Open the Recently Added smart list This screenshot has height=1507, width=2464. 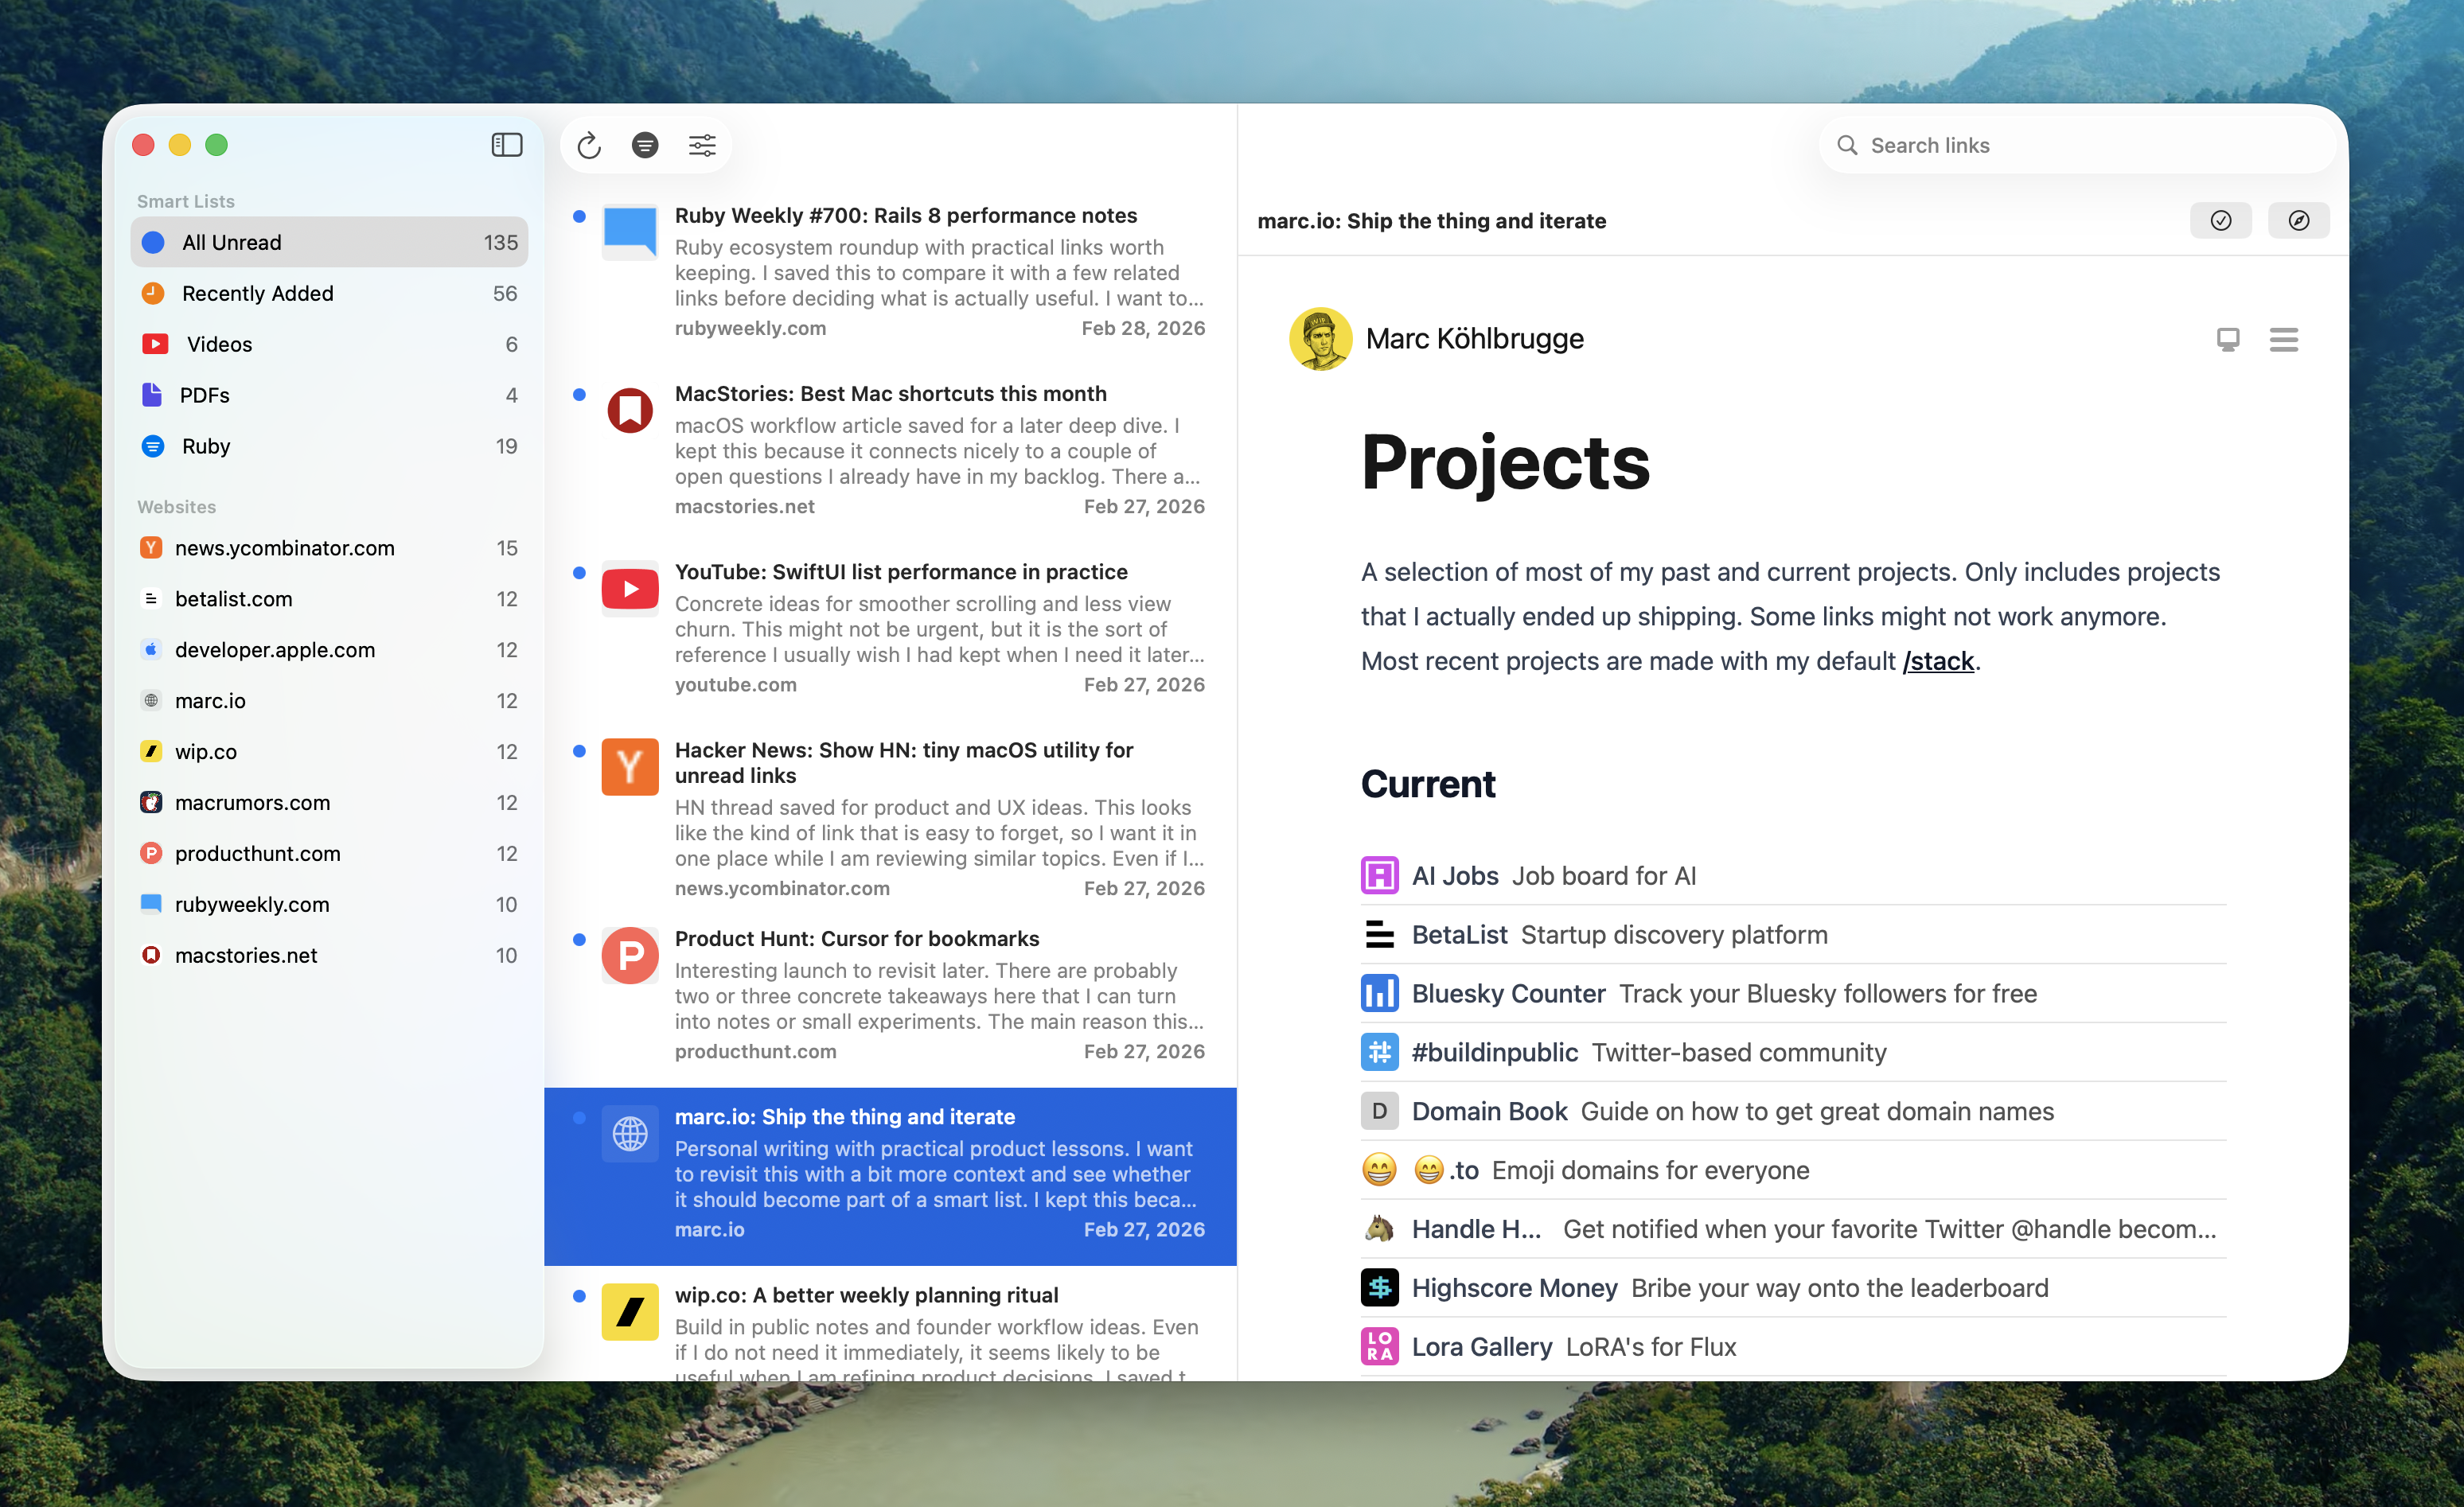[x=329, y=293]
